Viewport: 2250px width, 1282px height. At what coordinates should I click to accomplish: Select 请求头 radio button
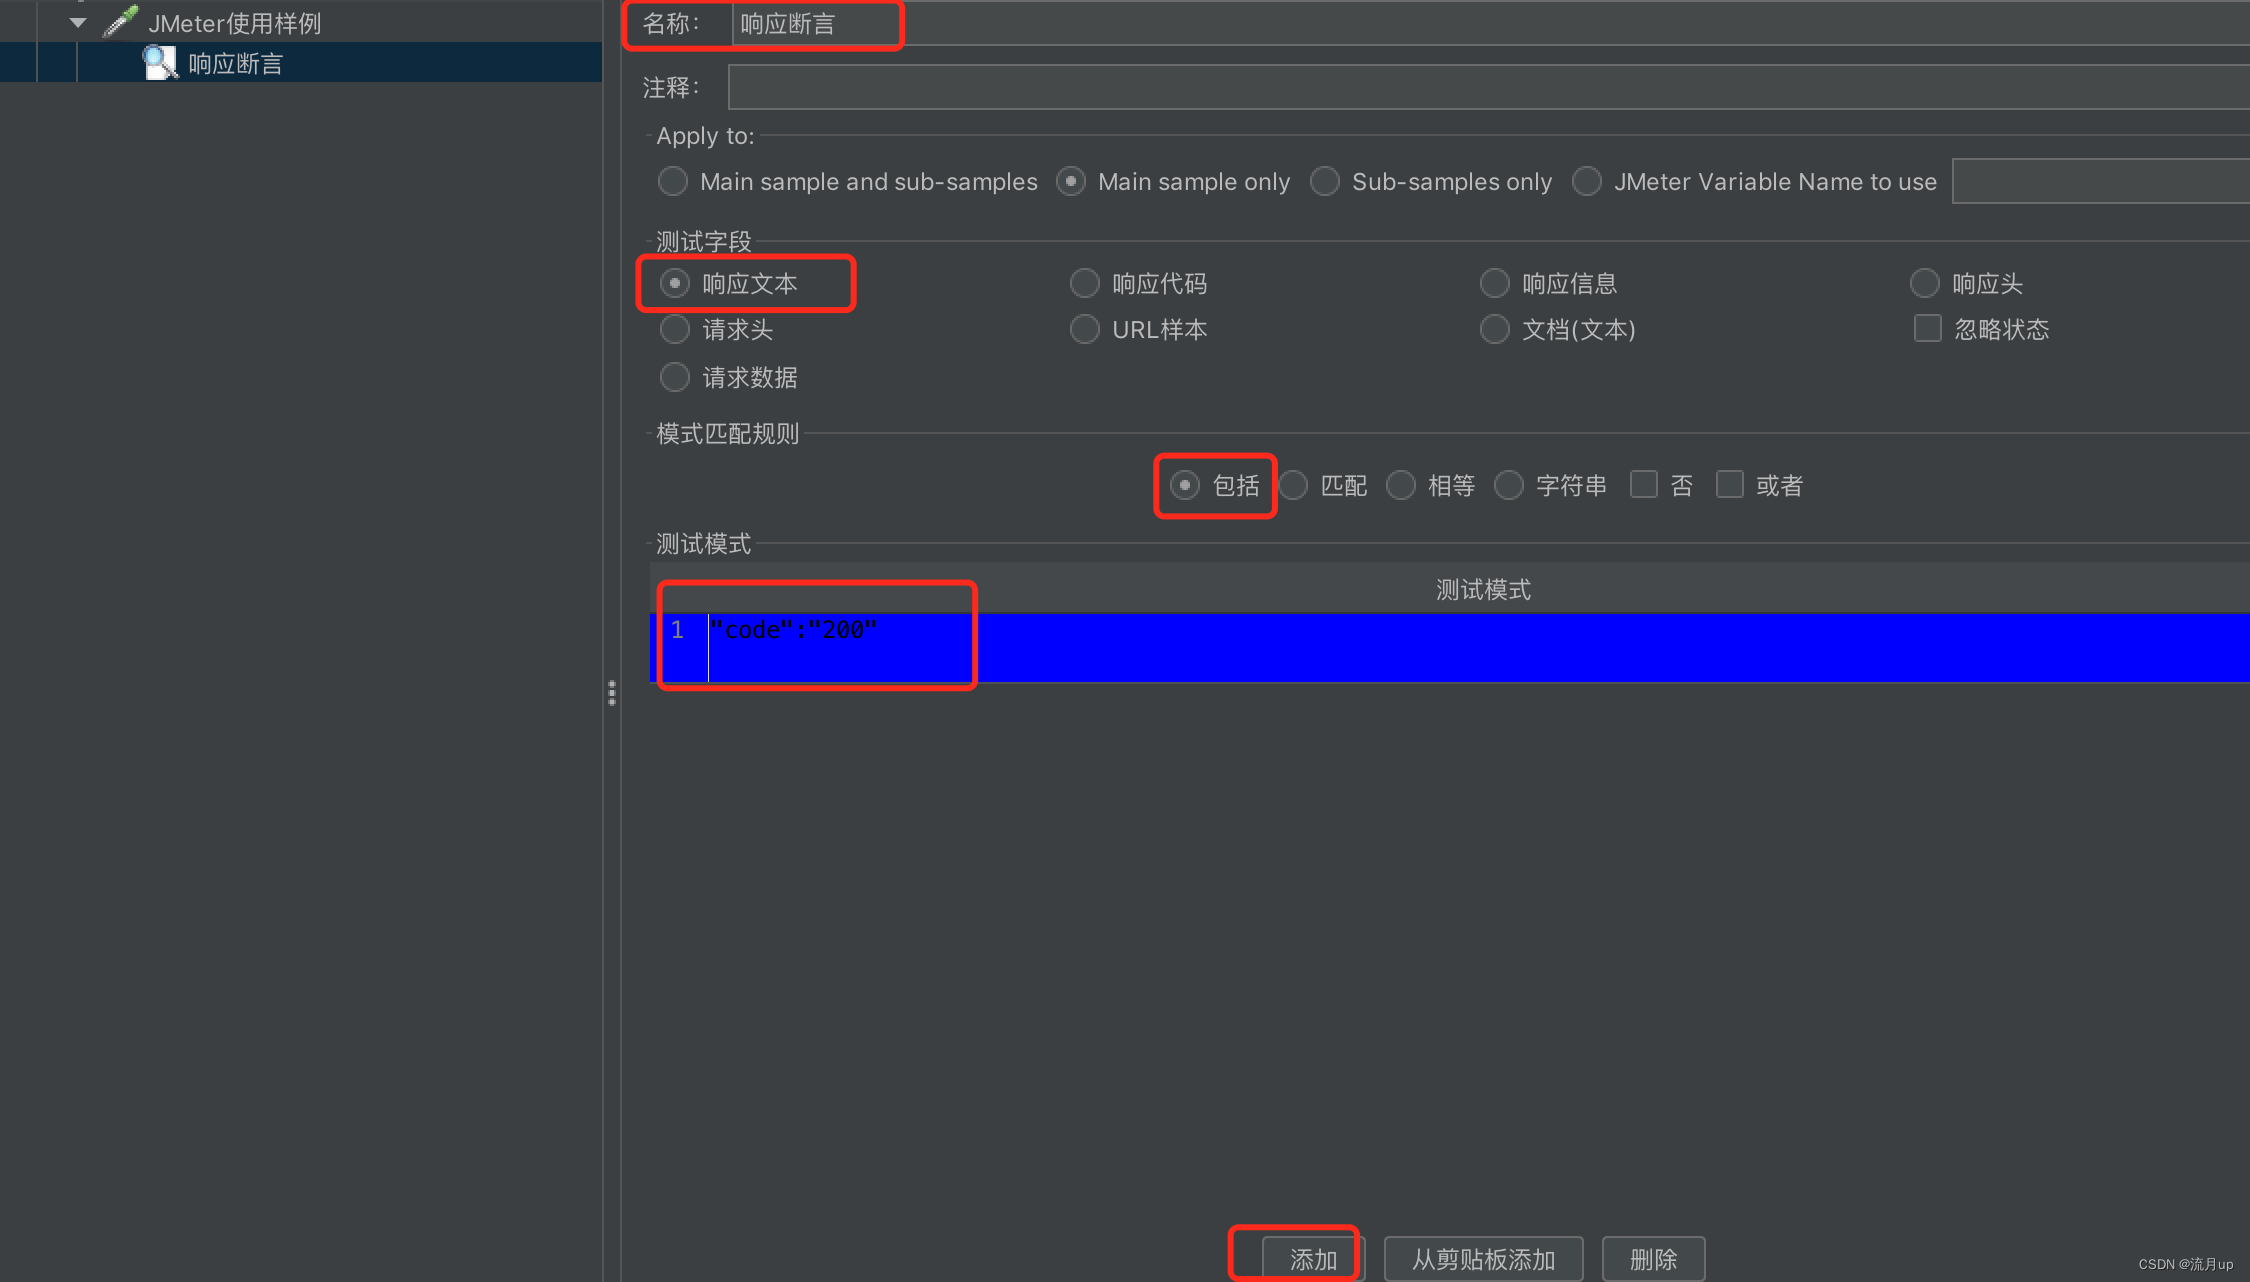pyautogui.click(x=675, y=329)
